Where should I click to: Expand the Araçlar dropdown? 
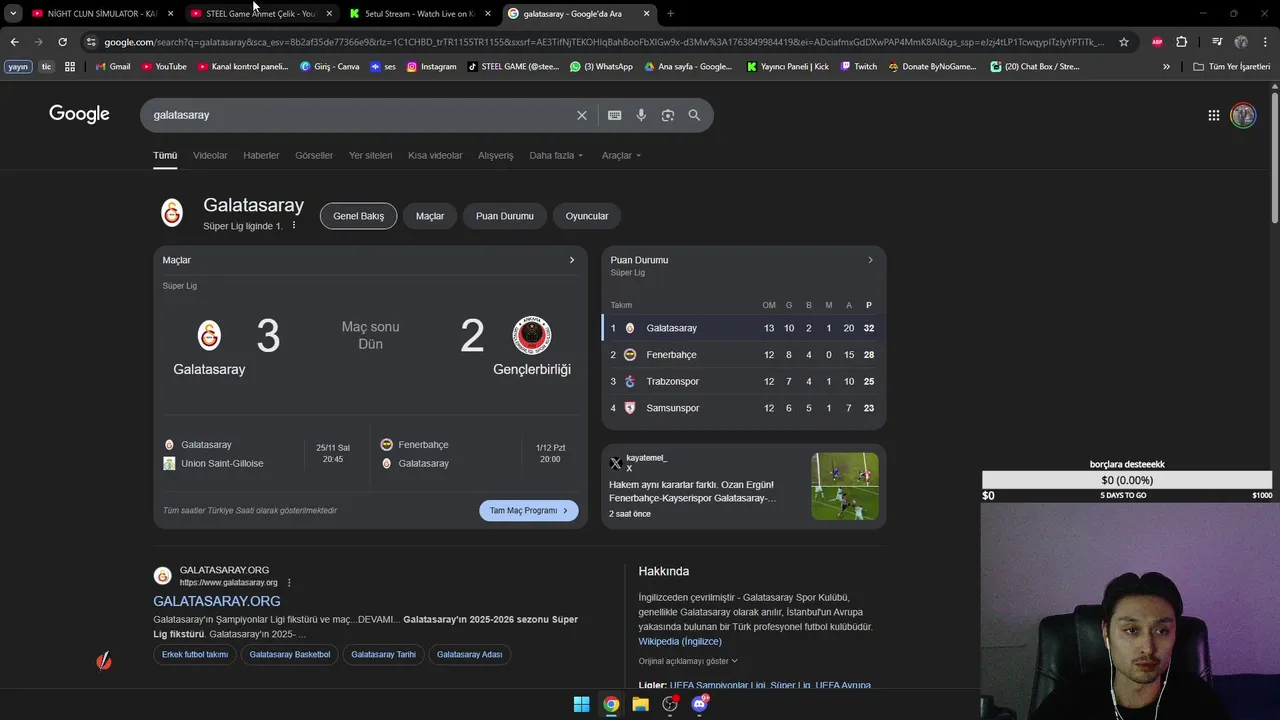pos(621,156)
